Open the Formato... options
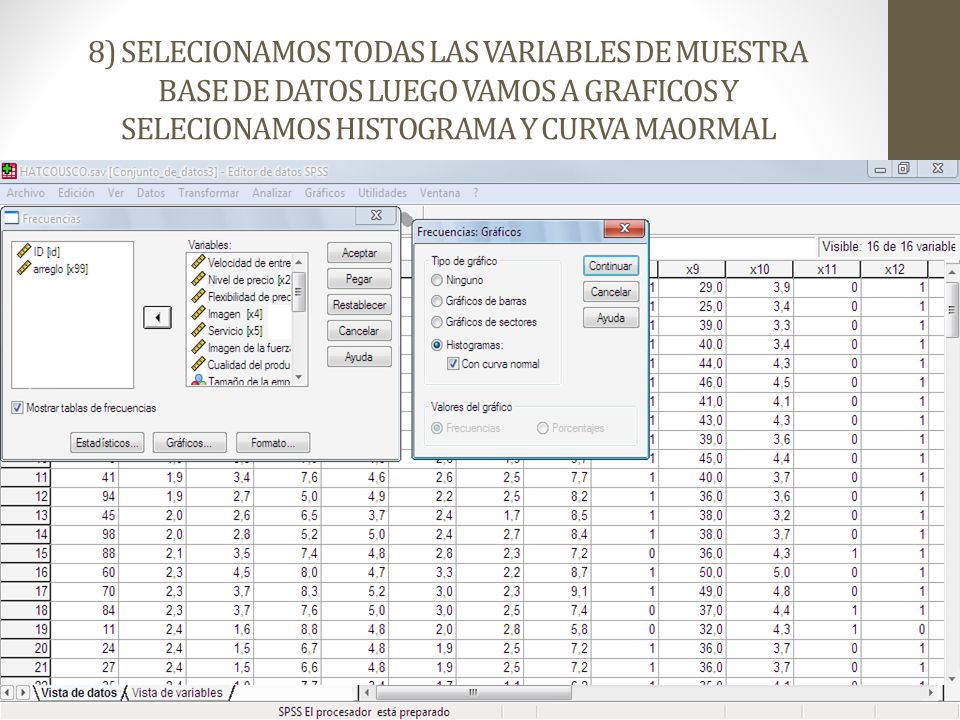This screenshot has height=720, width=960. coord(273,443)
